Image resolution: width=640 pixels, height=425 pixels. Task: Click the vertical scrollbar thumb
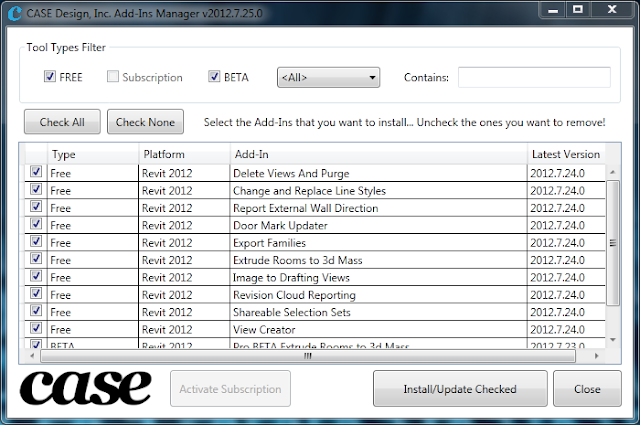click(612, 243)
